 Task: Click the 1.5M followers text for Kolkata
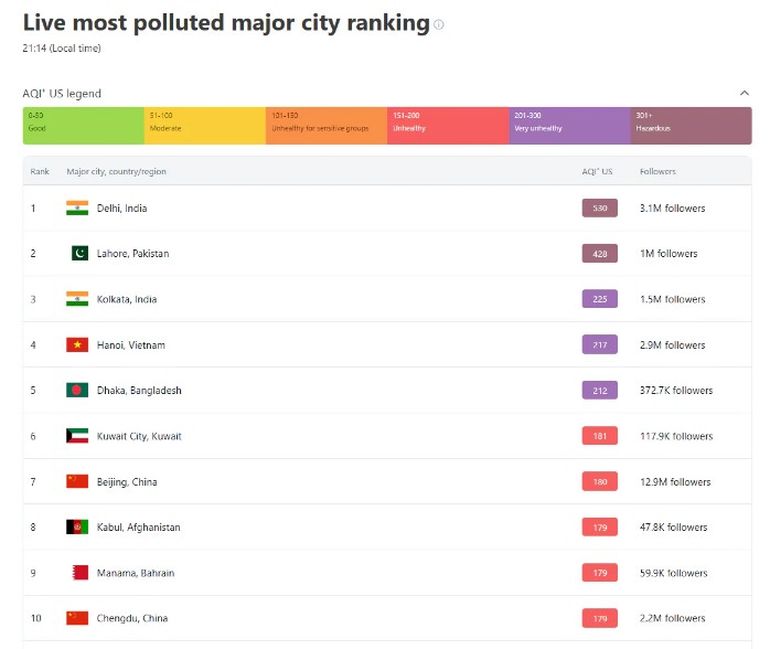[x=672, y=299]
